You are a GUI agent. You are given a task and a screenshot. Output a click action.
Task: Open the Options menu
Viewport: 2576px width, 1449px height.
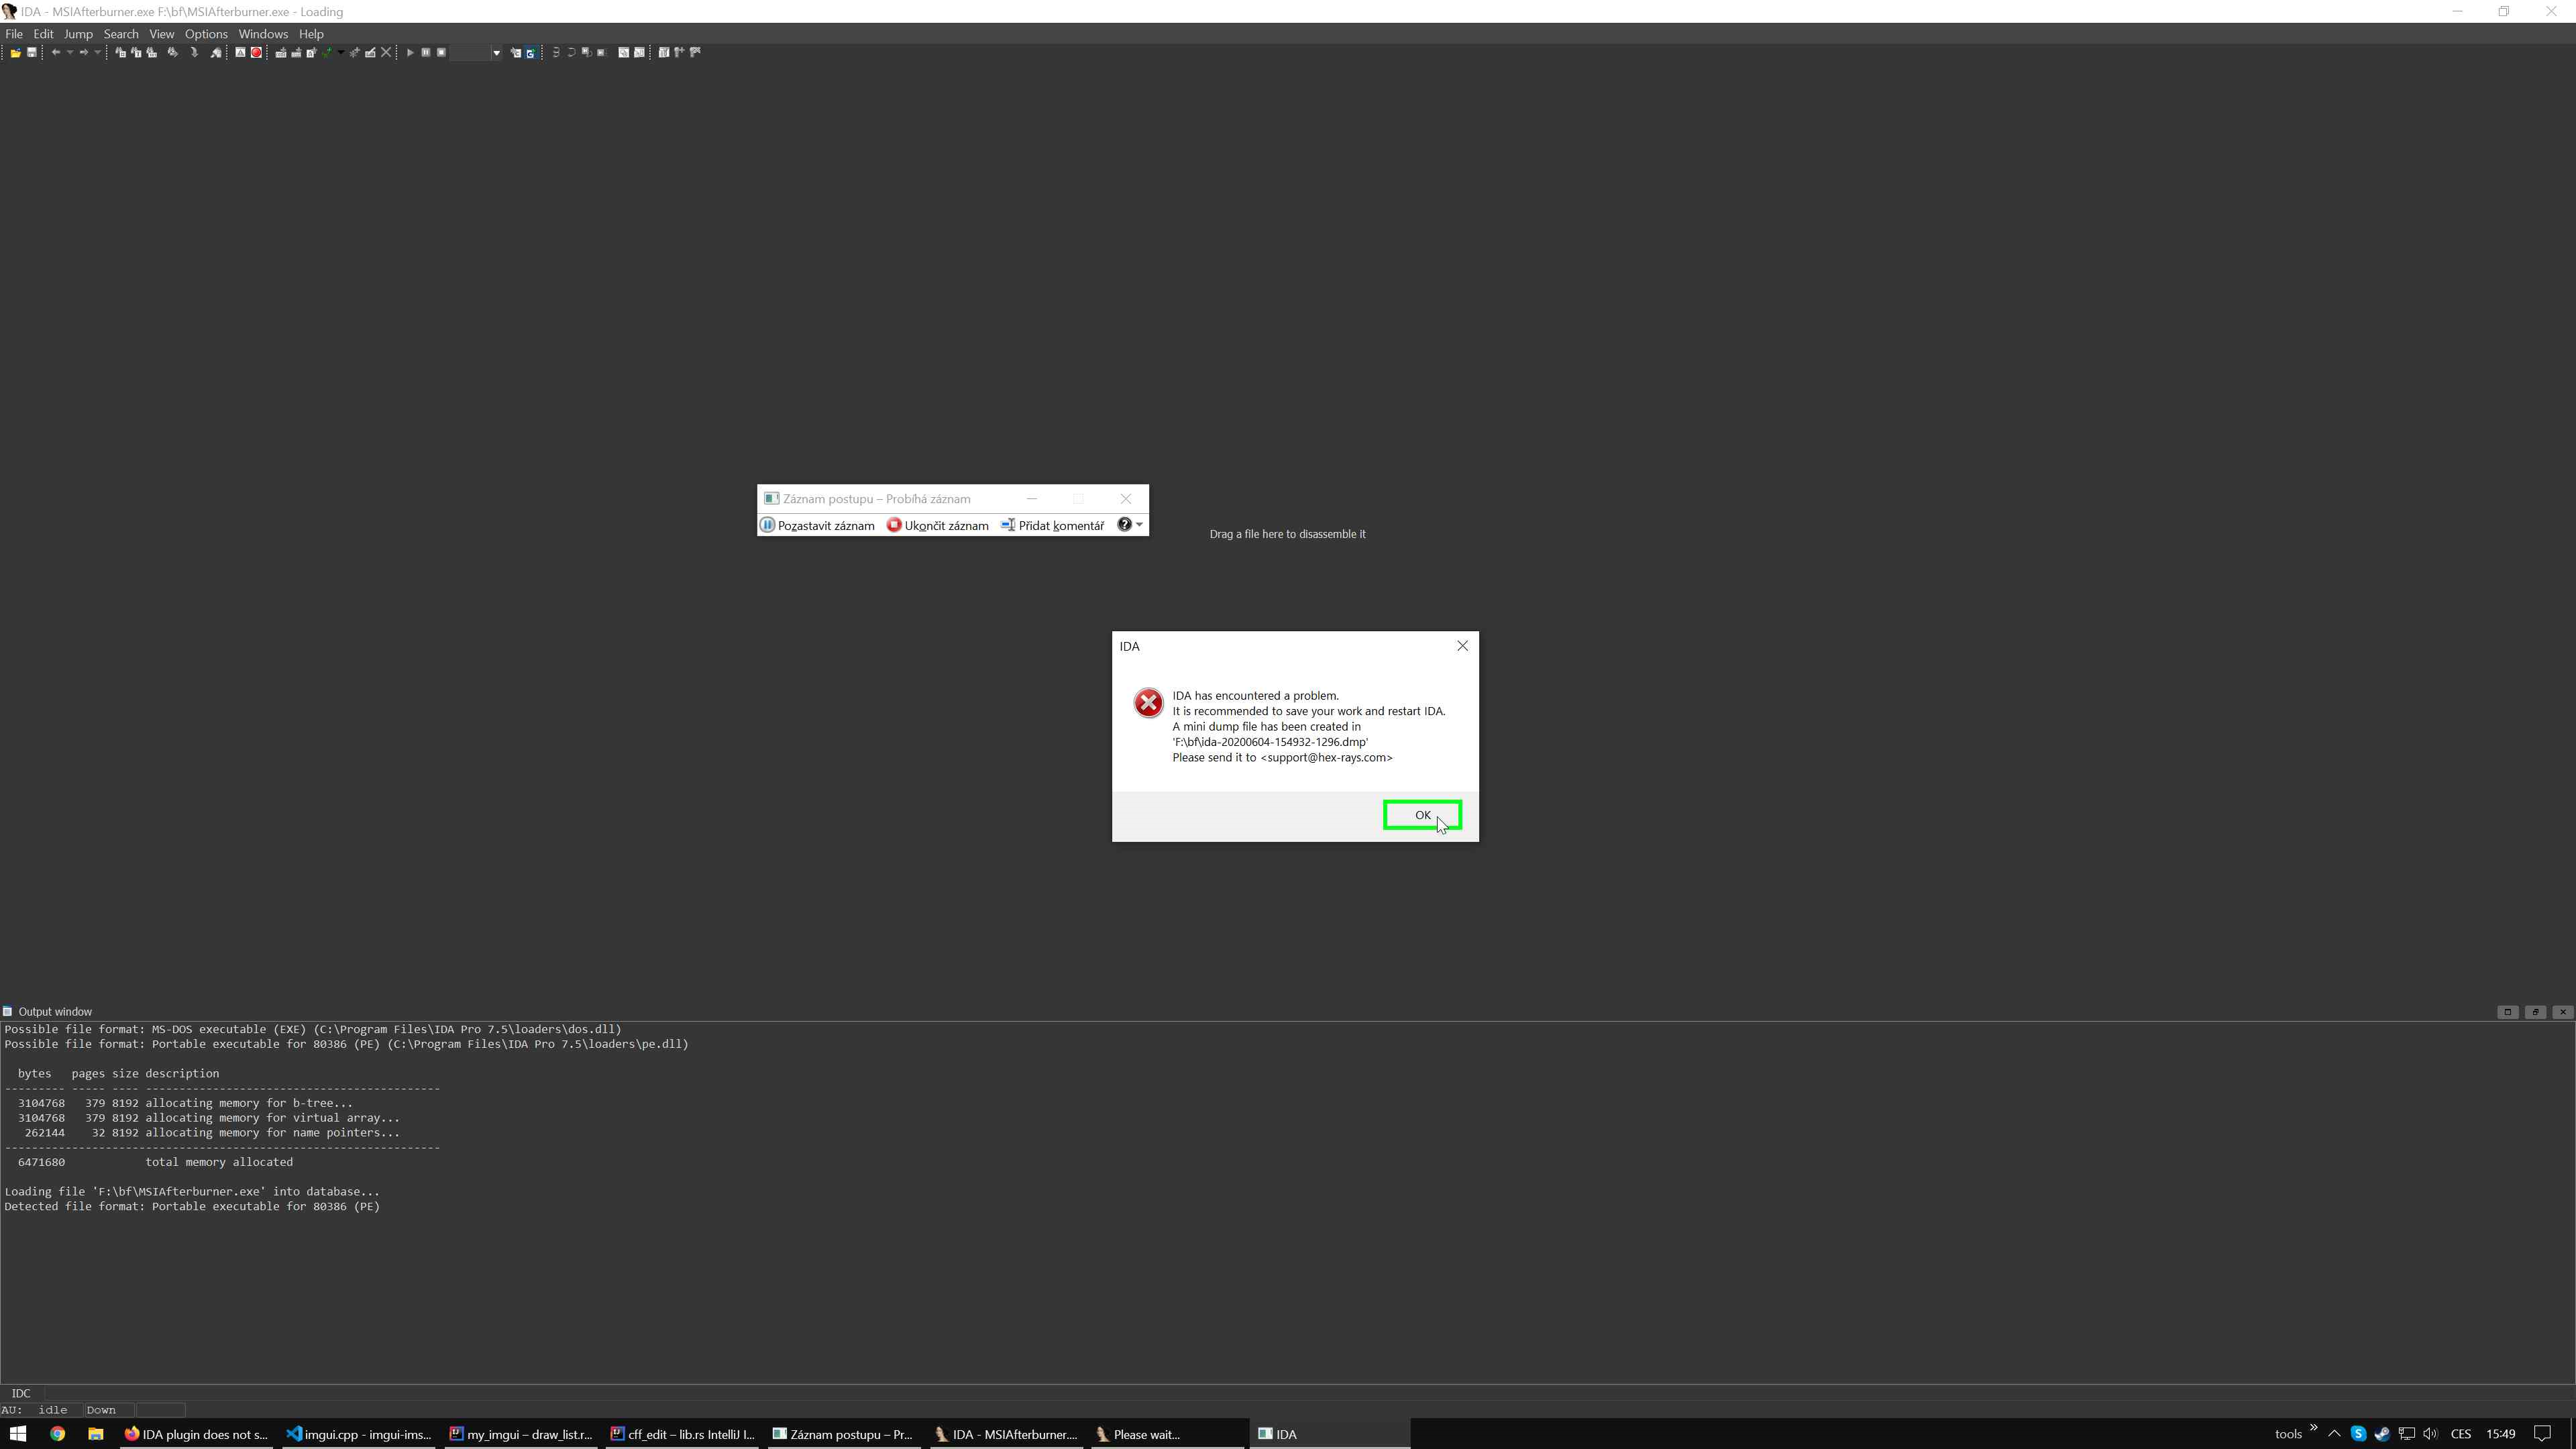(206, 34)
